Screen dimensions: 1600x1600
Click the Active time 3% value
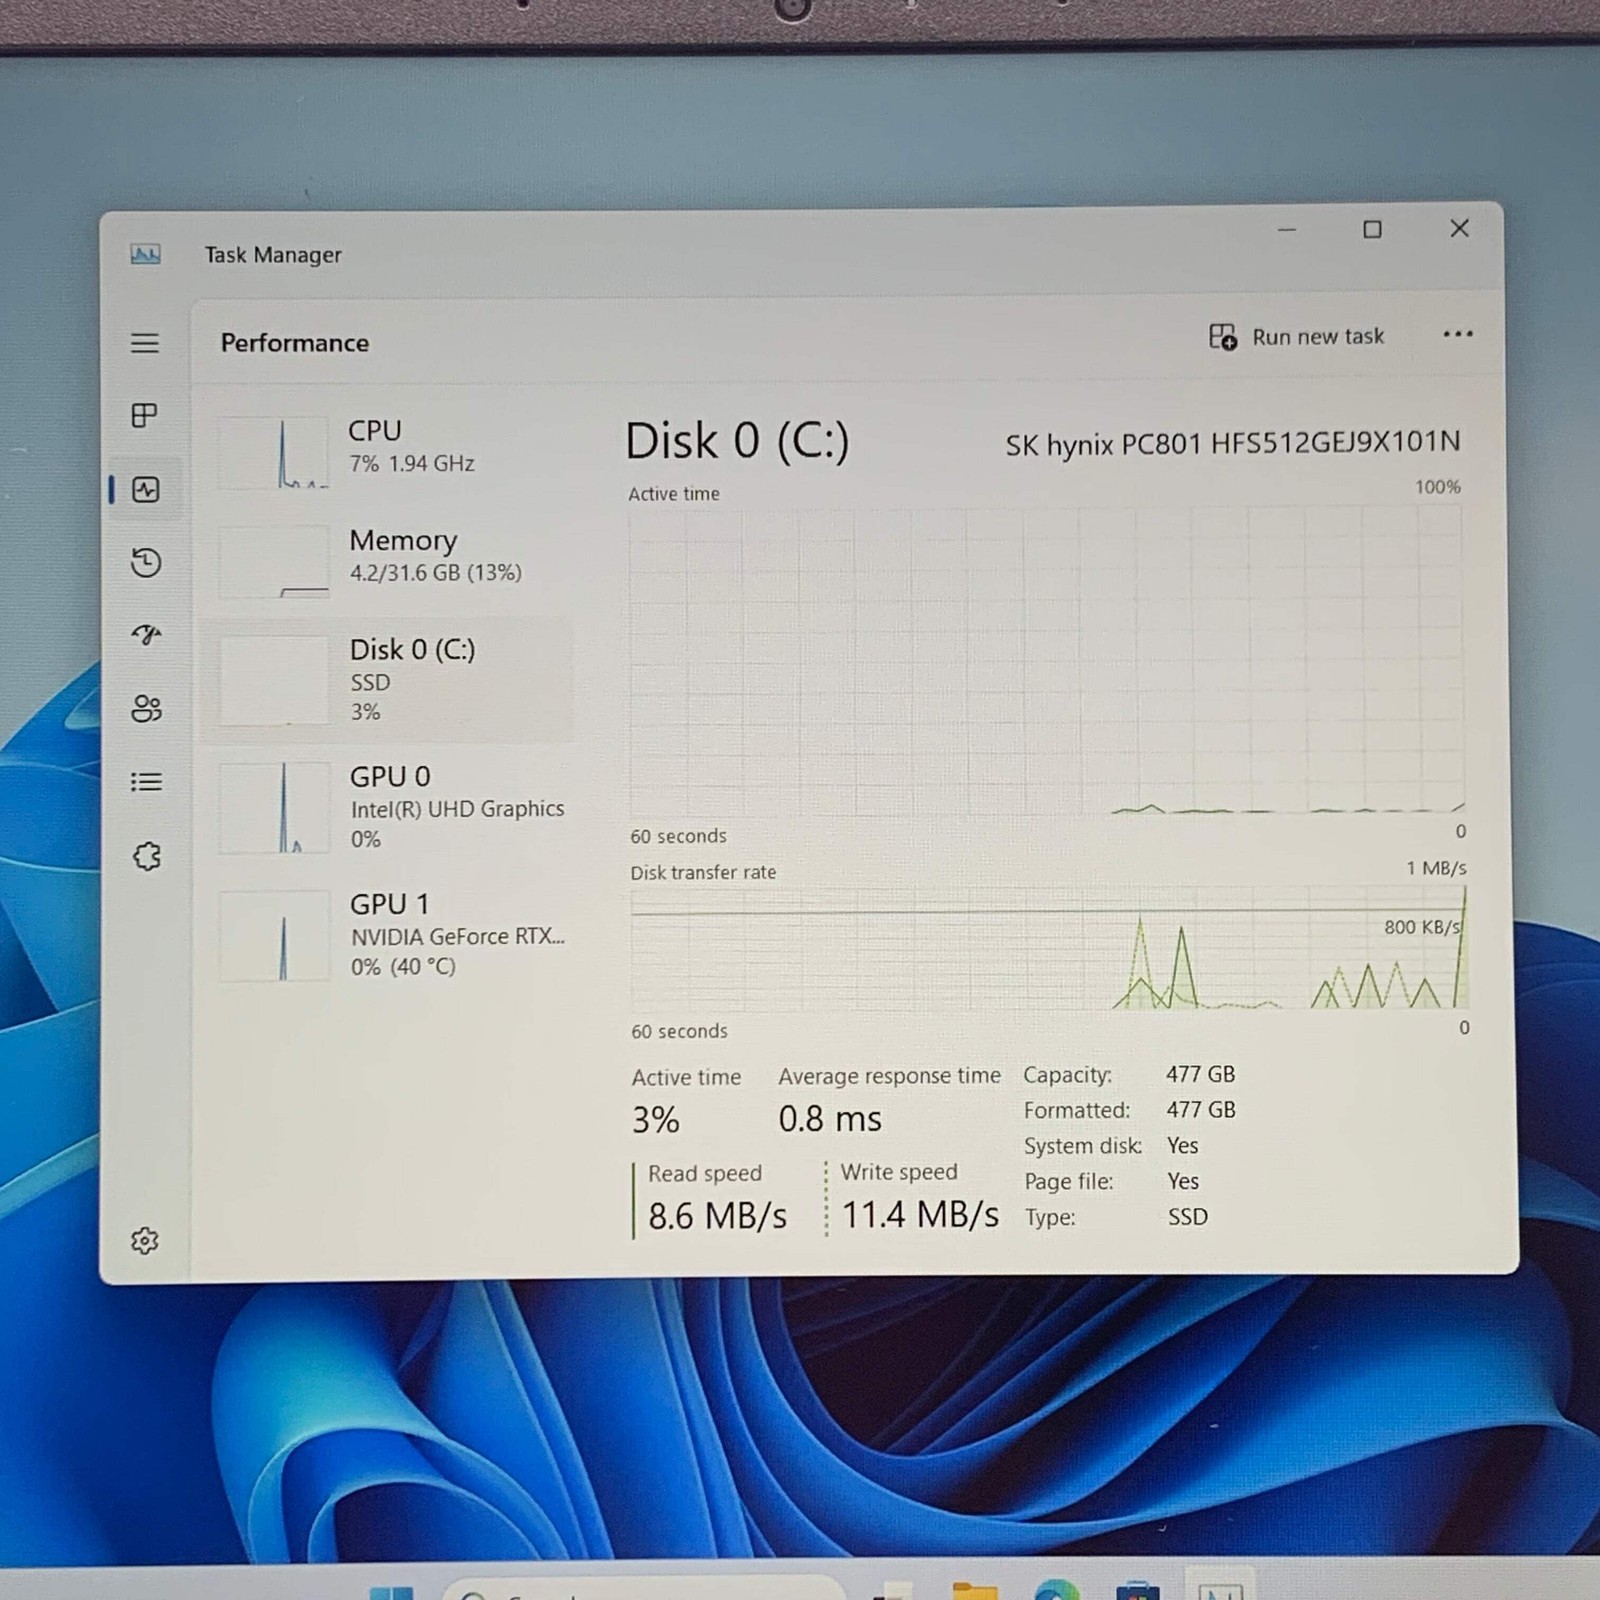click(655, 1120)
